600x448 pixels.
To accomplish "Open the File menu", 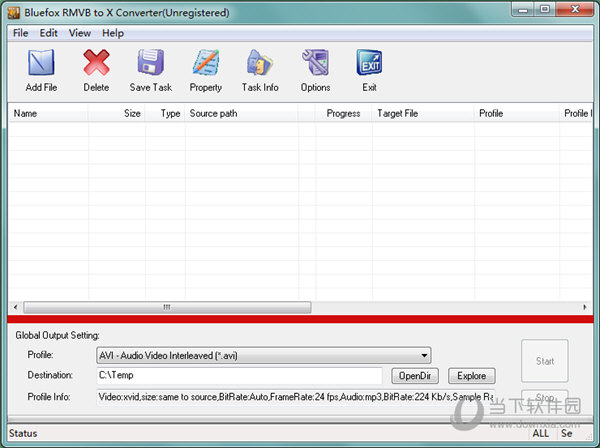I will click(x=20, y=33).
